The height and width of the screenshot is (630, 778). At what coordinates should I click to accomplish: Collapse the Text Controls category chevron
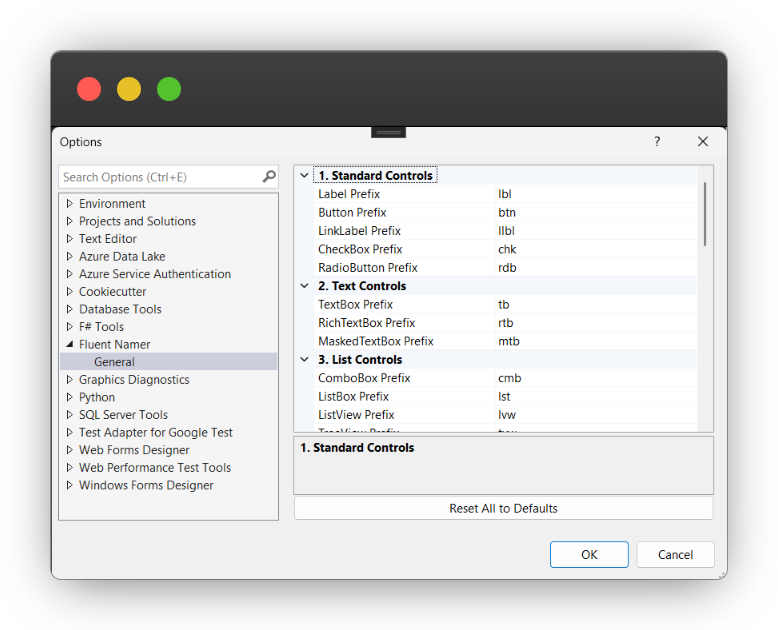(304, 286)
